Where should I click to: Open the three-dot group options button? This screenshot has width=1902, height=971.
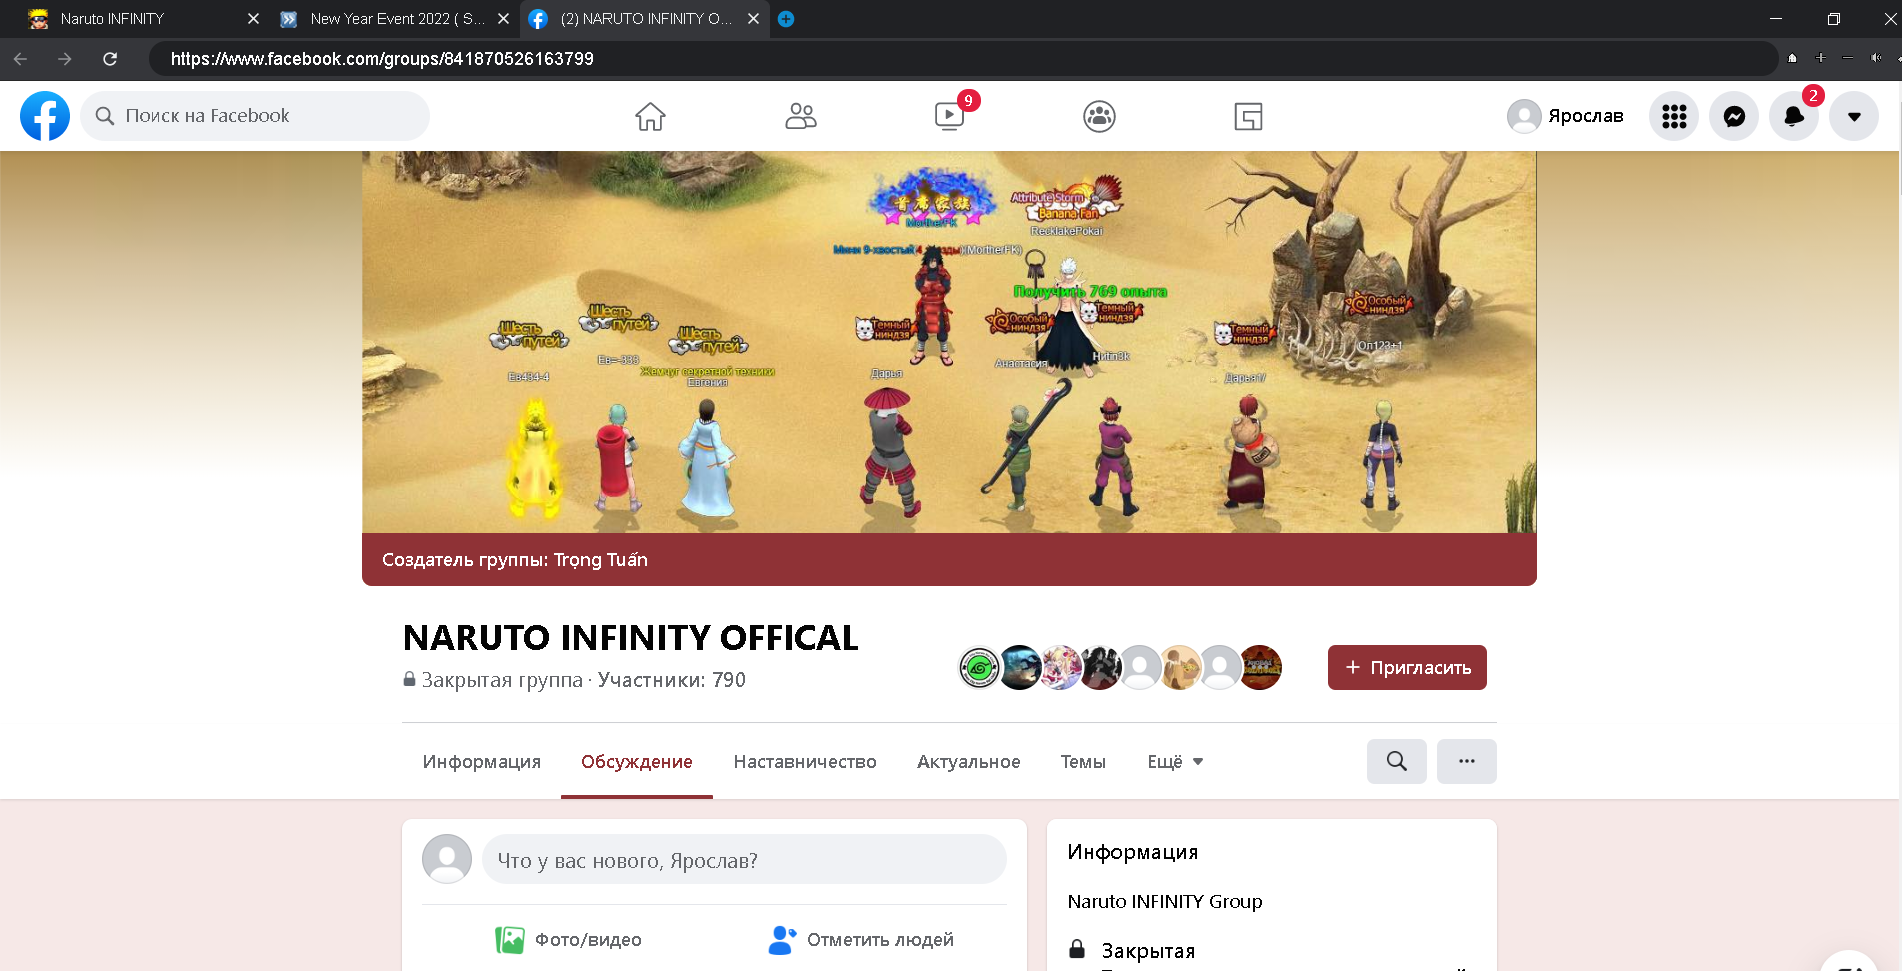coord(1467,762)
